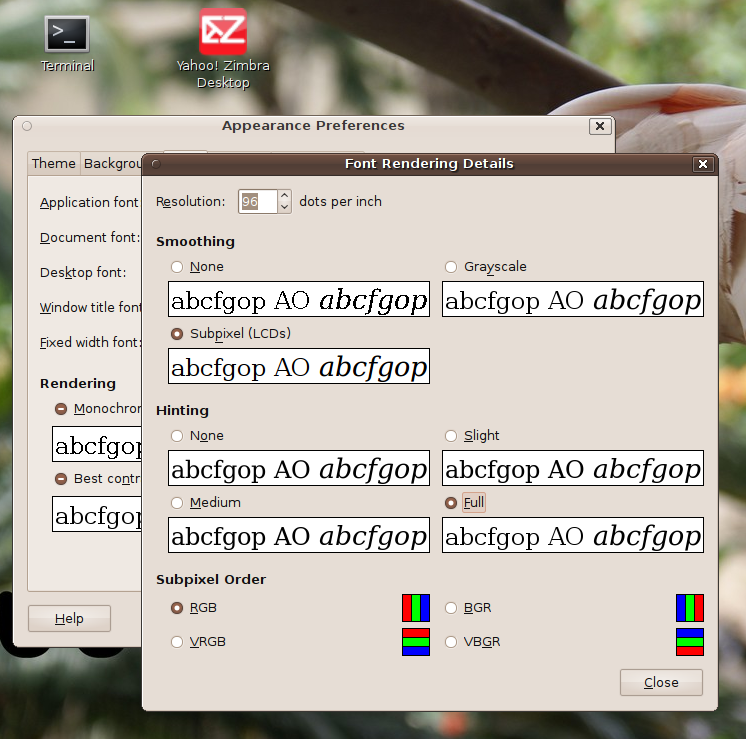Click the Desktop font label
The width and height of the screenshot is (746, 739).
83,273
